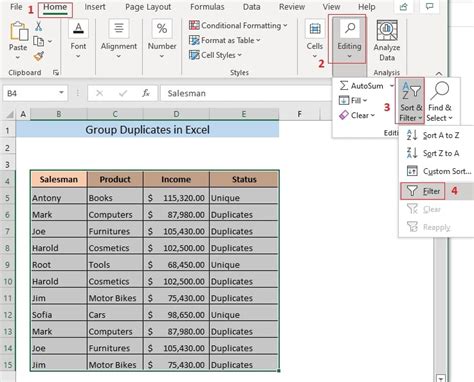Collapse the ribbon with the chevron
The width and height of the screenshot is (474, 382).
tap(439, 74)
